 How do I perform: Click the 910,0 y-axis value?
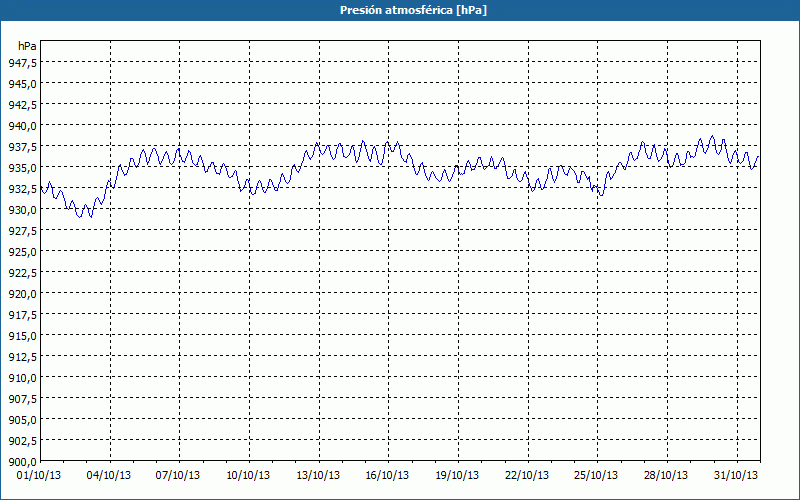click(x=22, y=378)
